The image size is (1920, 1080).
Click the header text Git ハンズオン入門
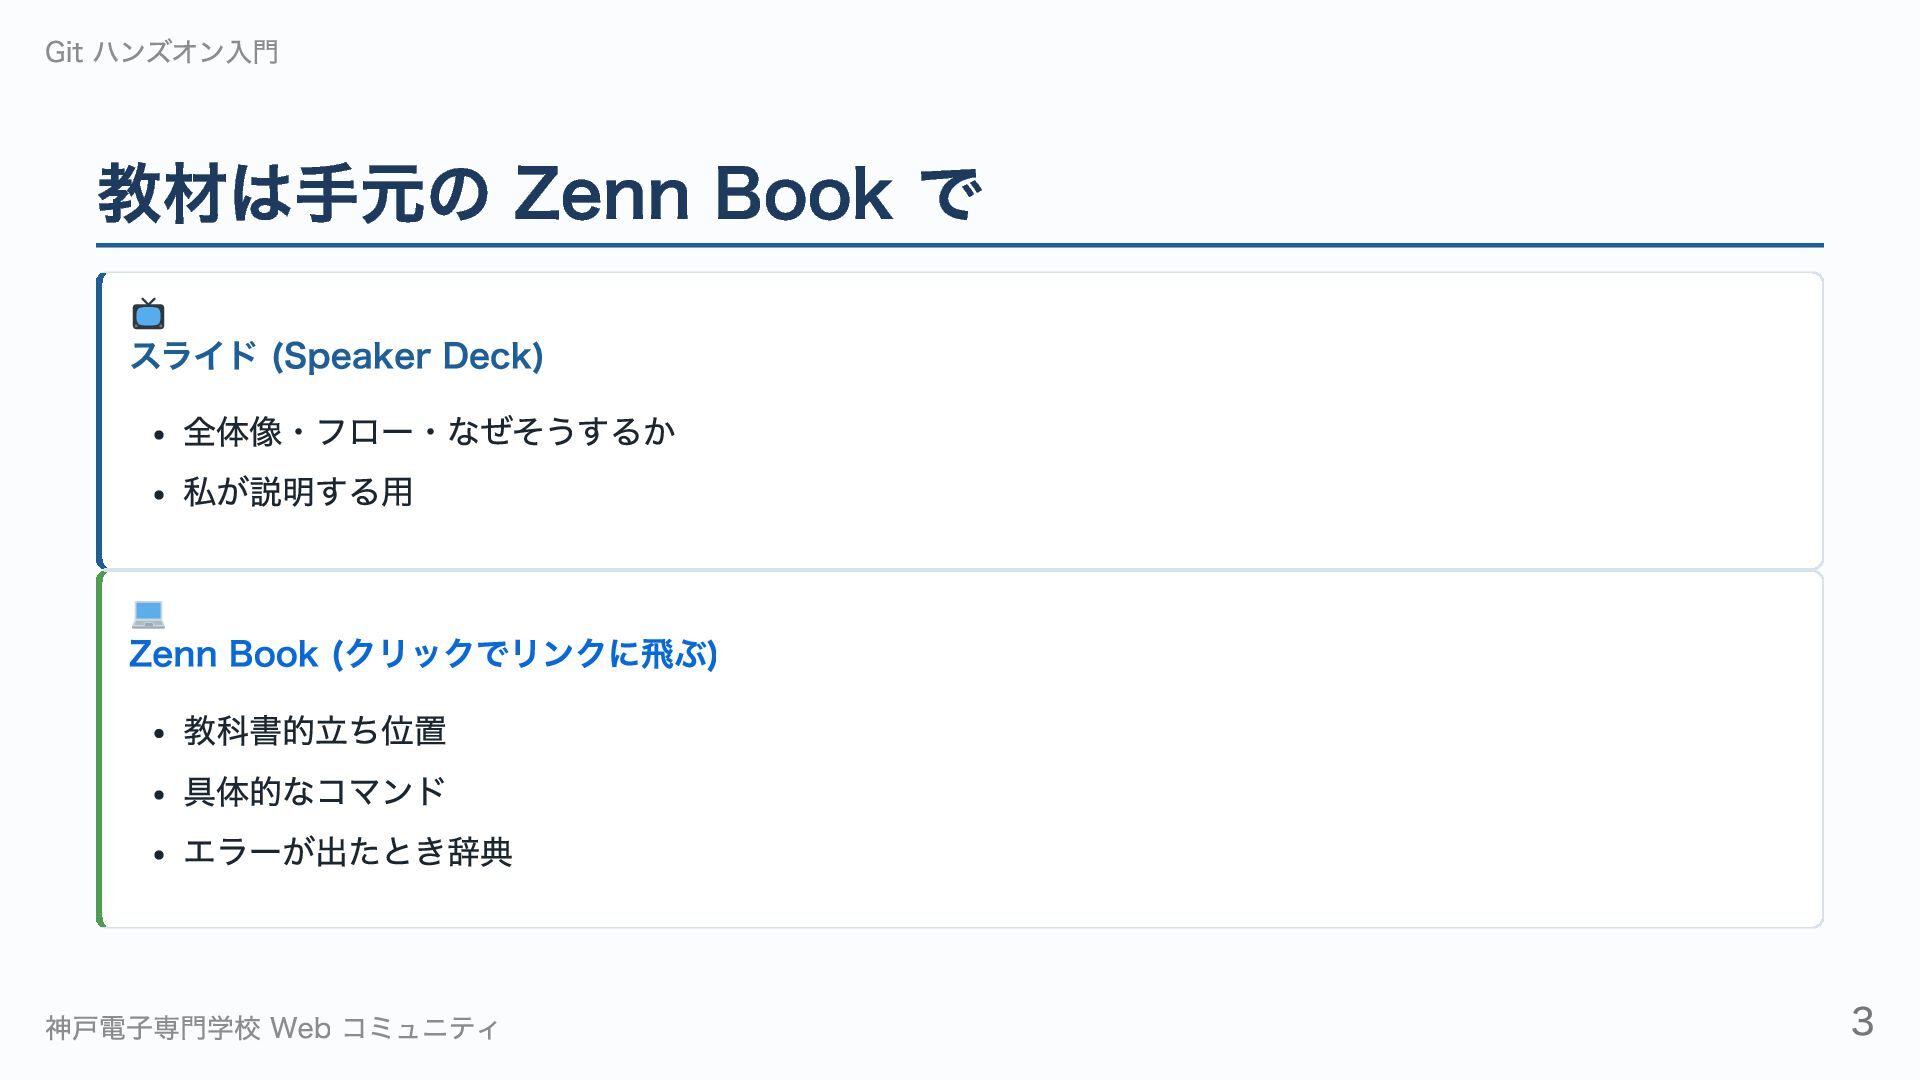pyautogui.click(x=162, y=52)
